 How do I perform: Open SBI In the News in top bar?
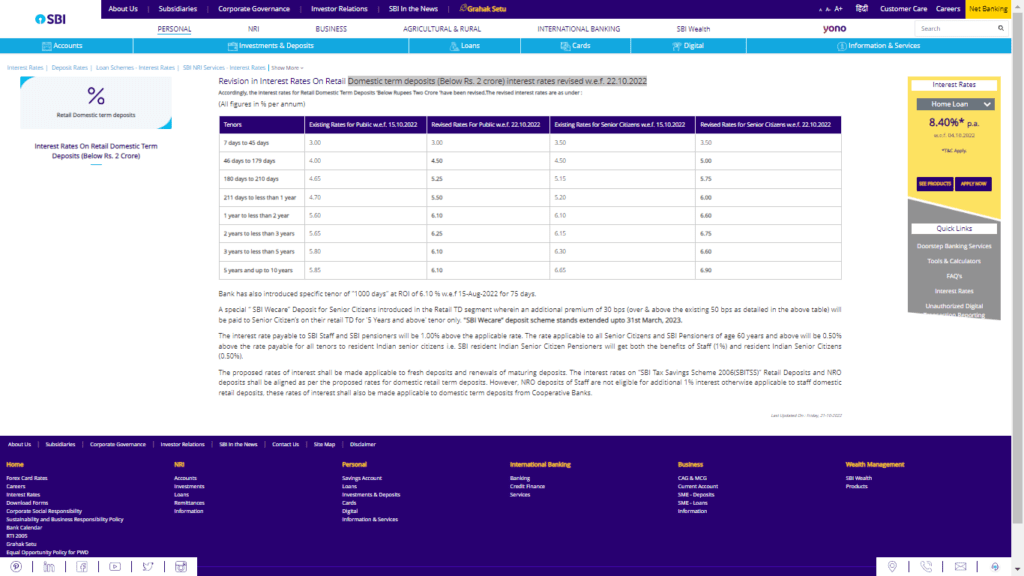(x=413, y=8)
